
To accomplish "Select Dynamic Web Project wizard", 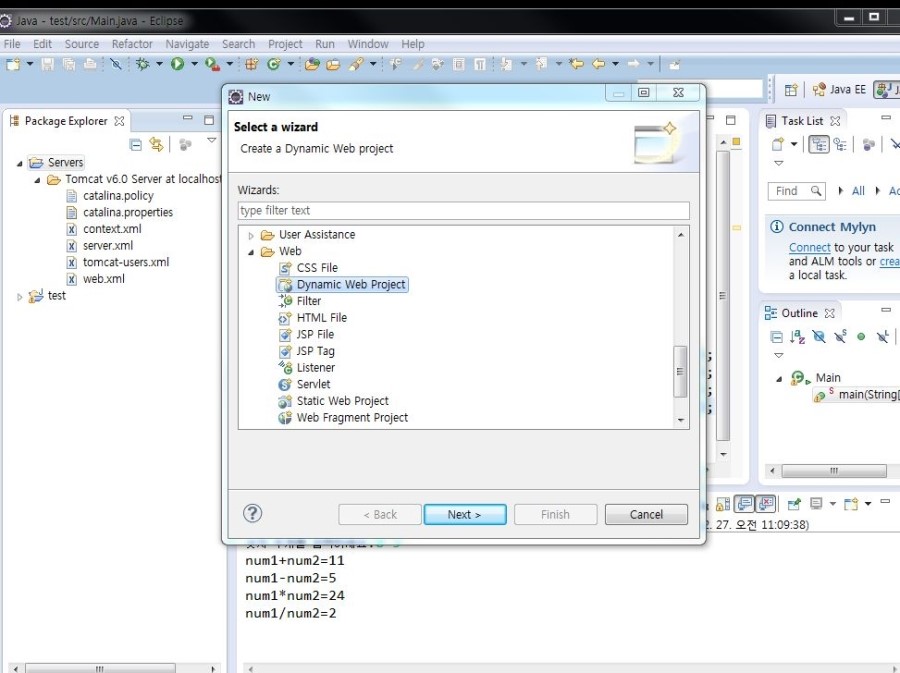I will [x=343, y=285].
